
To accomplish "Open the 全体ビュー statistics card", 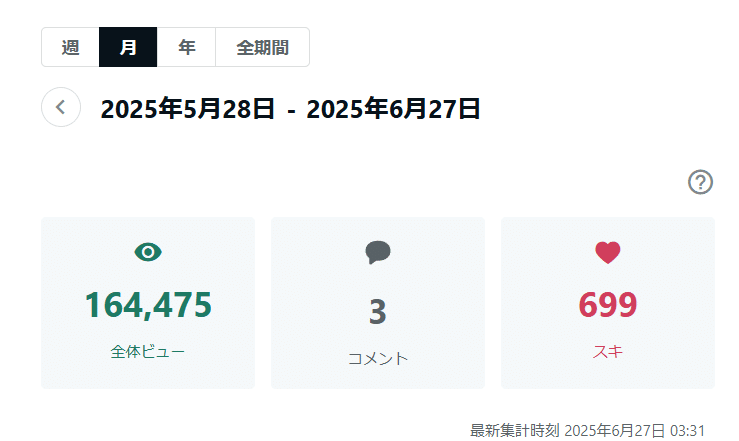I will point(148,303).
